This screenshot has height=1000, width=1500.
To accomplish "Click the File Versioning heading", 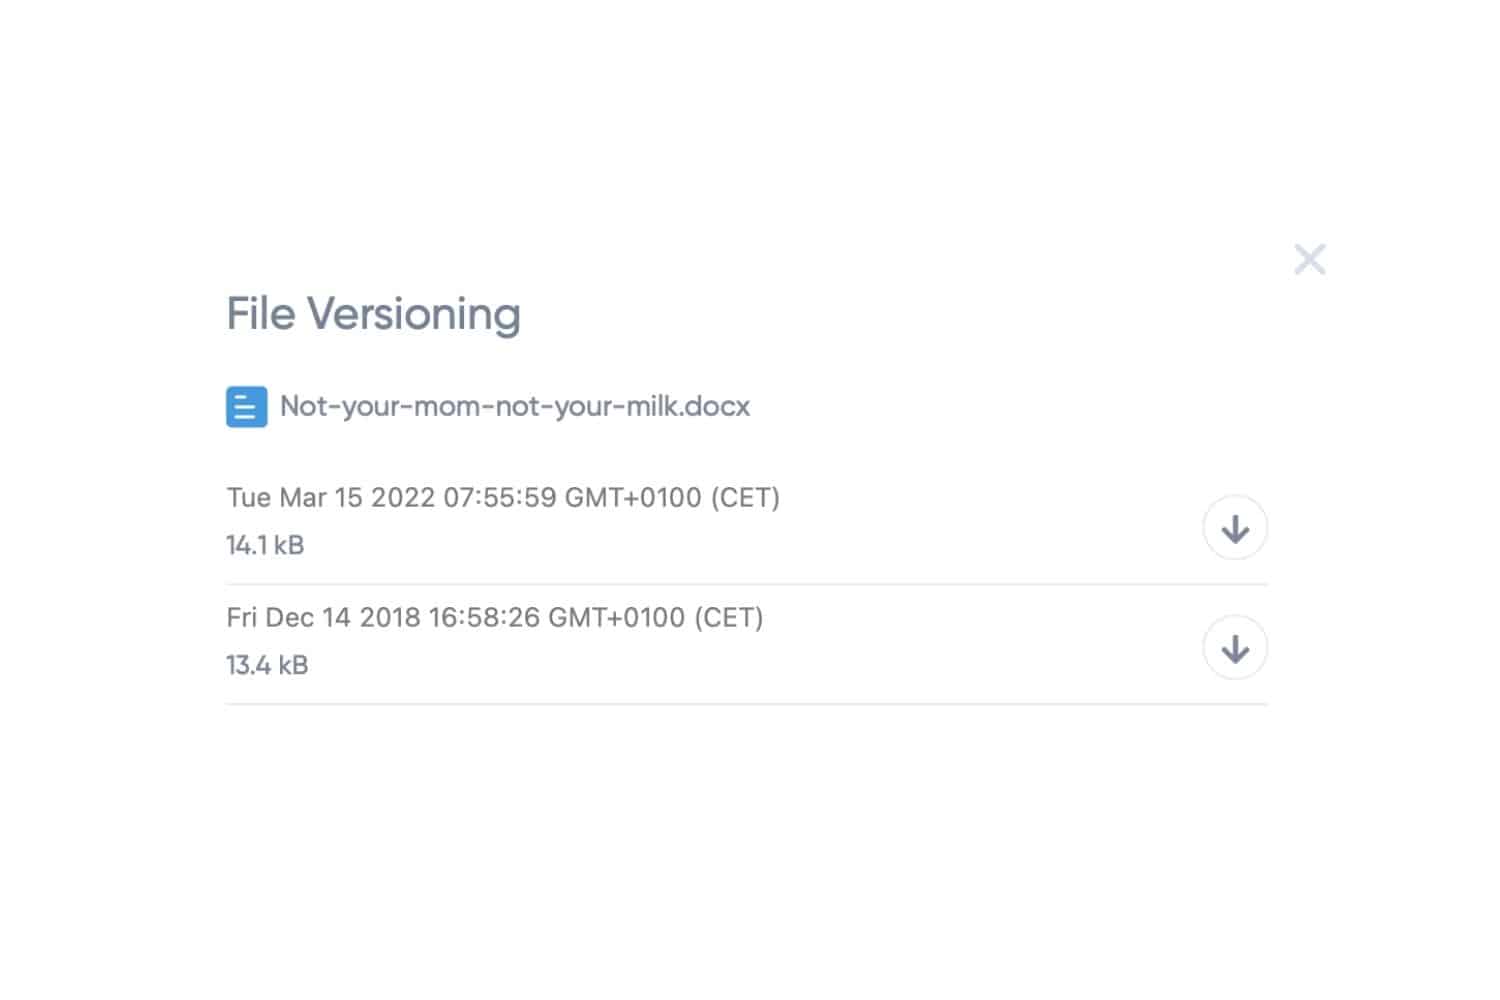I will 373,314.
